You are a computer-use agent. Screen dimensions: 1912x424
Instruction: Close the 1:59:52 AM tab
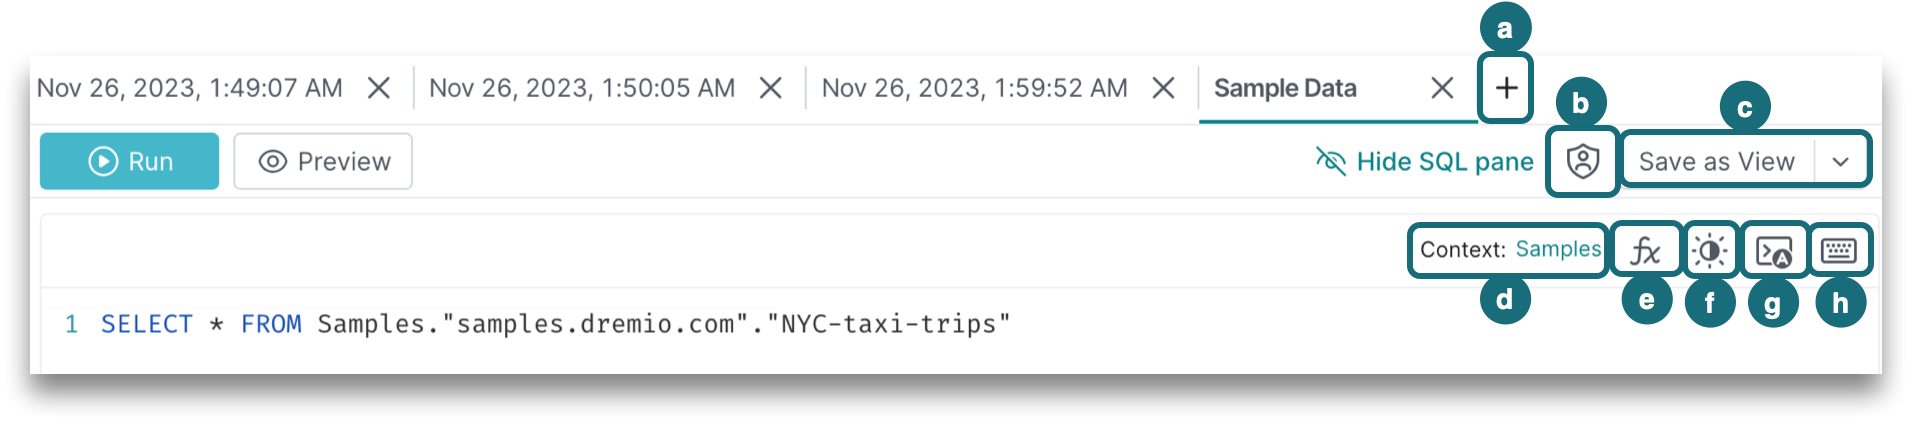(1163, 88)
